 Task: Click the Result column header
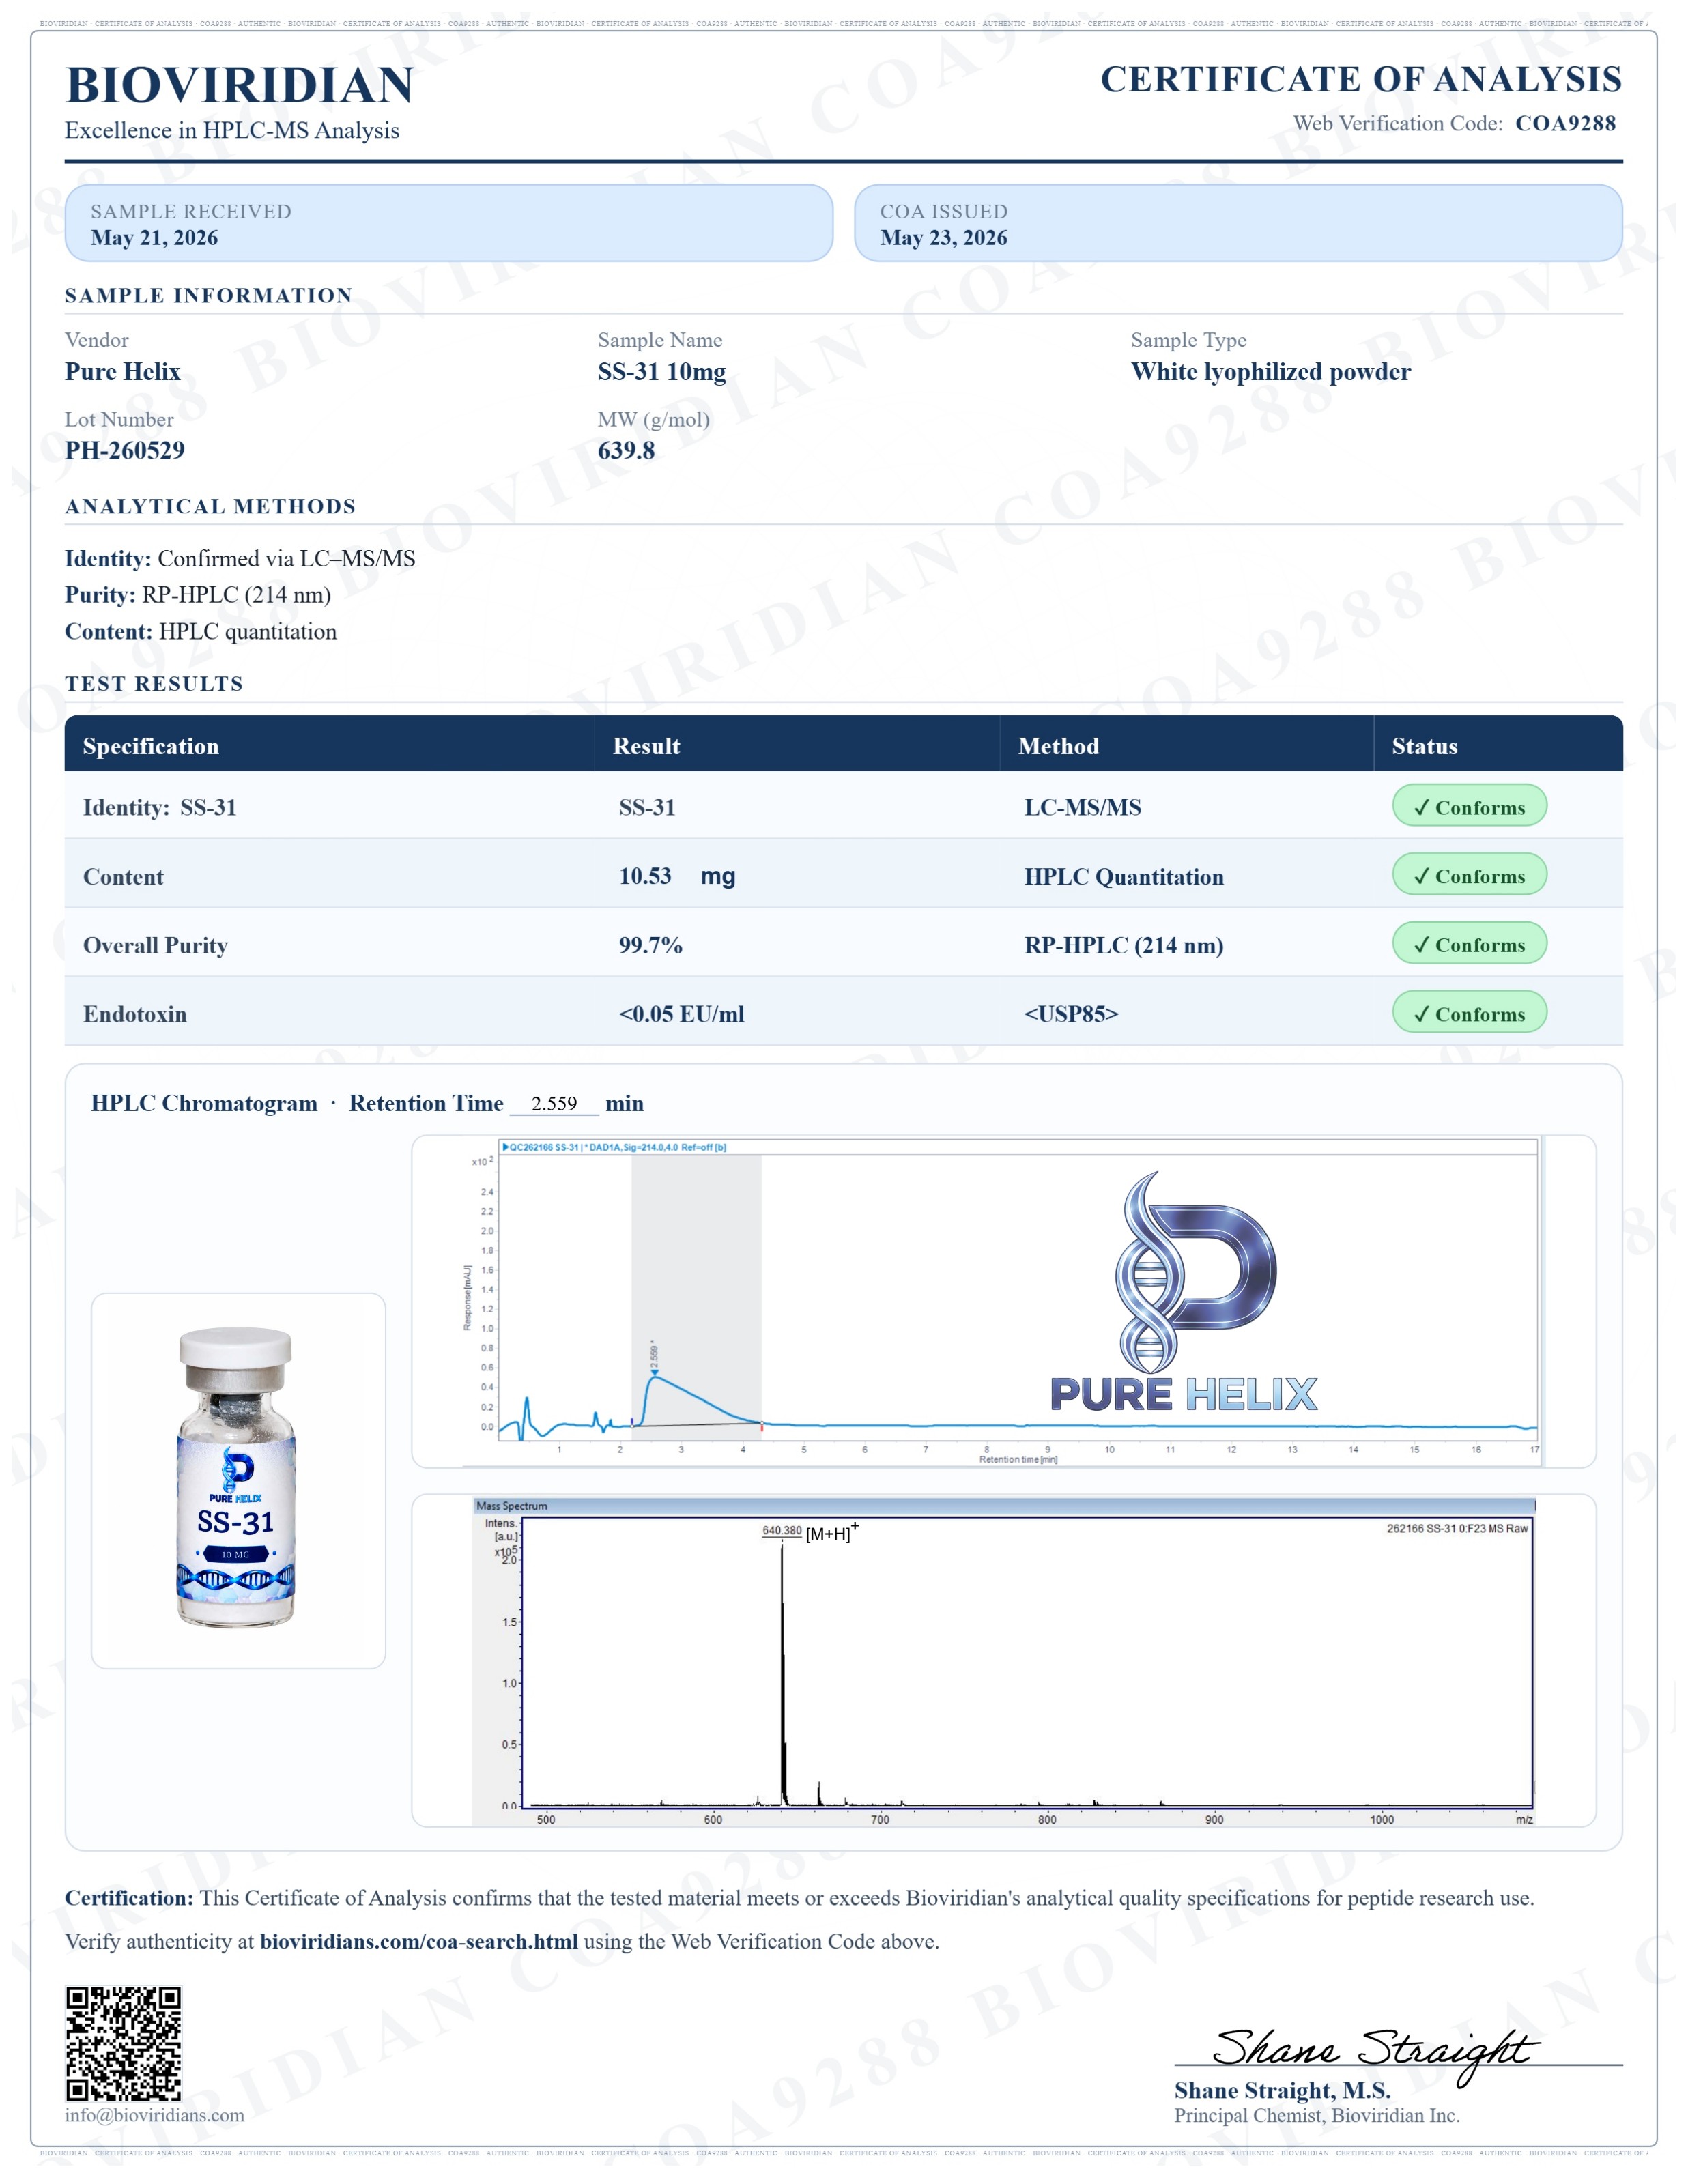(x=646, y=746)
